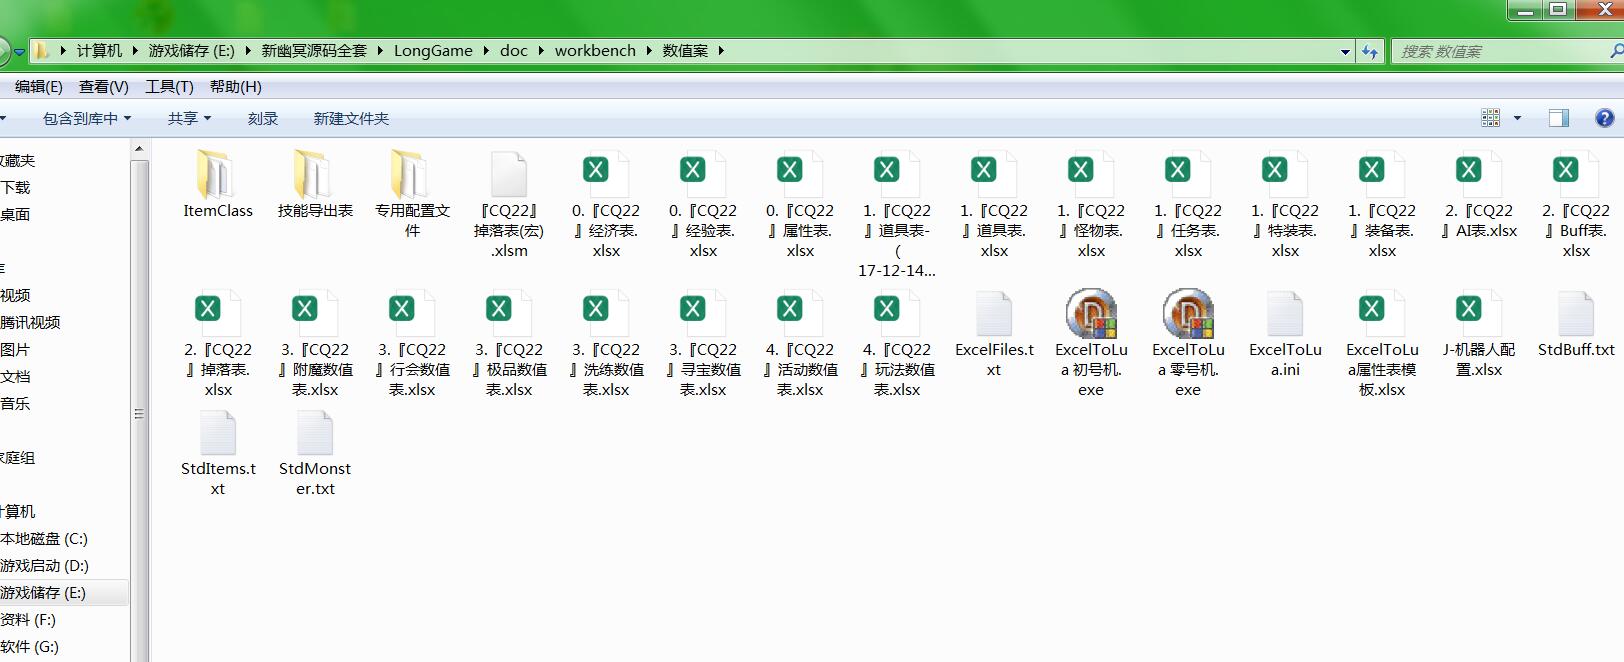Open the 包含到库中 dropdown
The width and height of the screenshot is (1624, 662).
point(86,118)
